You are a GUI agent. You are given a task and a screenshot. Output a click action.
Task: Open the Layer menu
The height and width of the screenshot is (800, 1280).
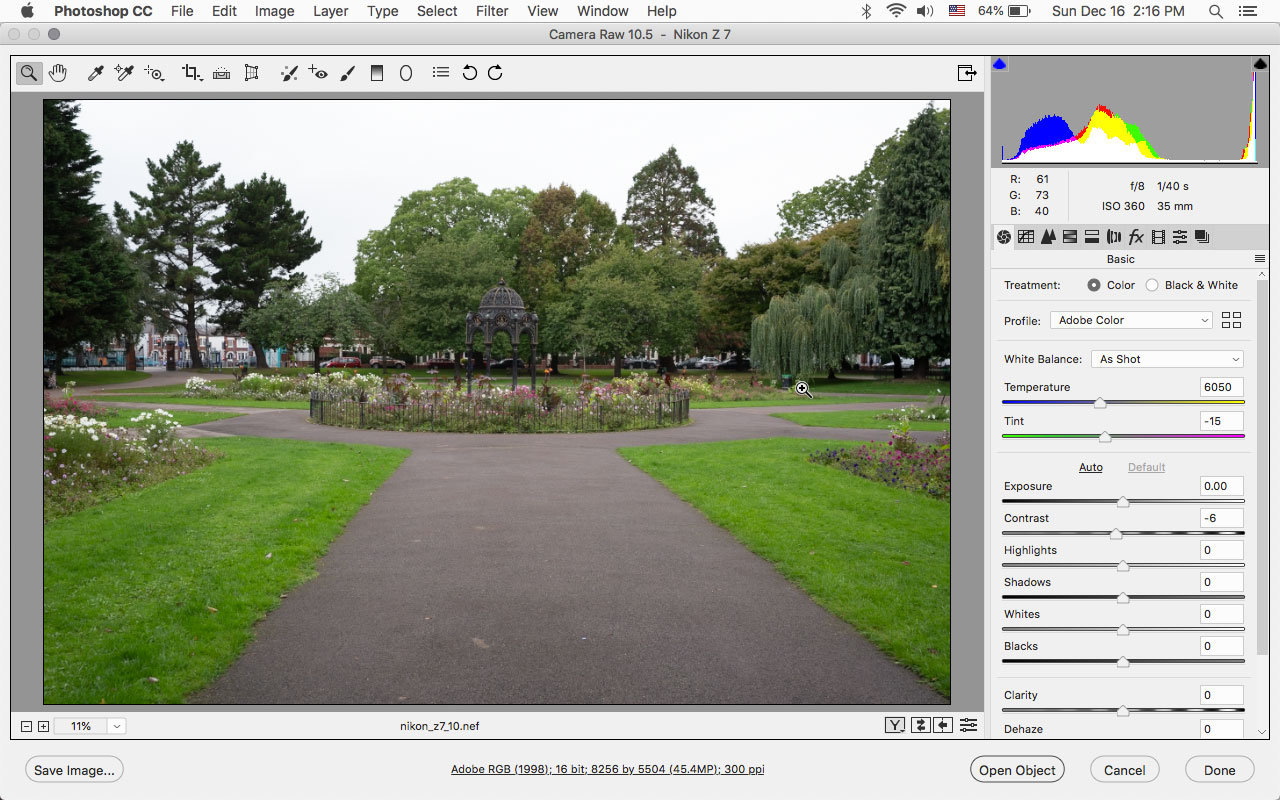coord(331,11)
